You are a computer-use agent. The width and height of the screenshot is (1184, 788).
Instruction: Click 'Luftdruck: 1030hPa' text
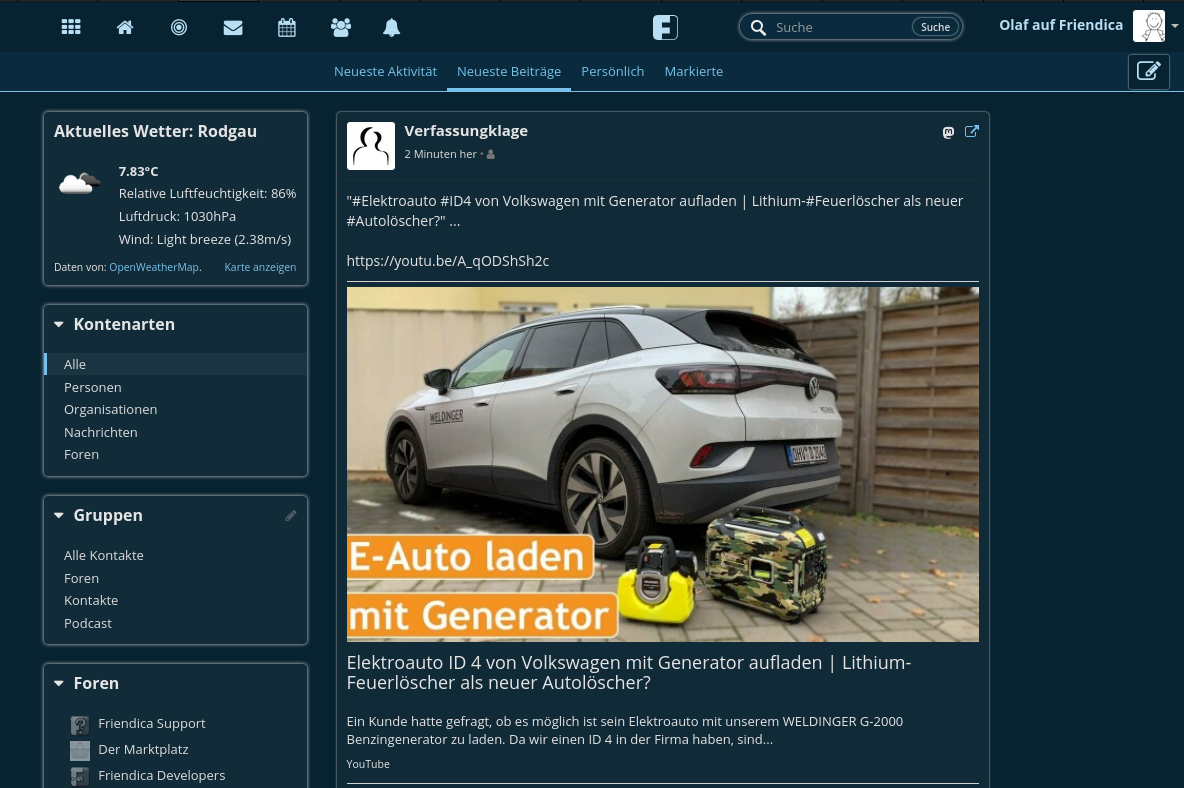tap(177, 217)
